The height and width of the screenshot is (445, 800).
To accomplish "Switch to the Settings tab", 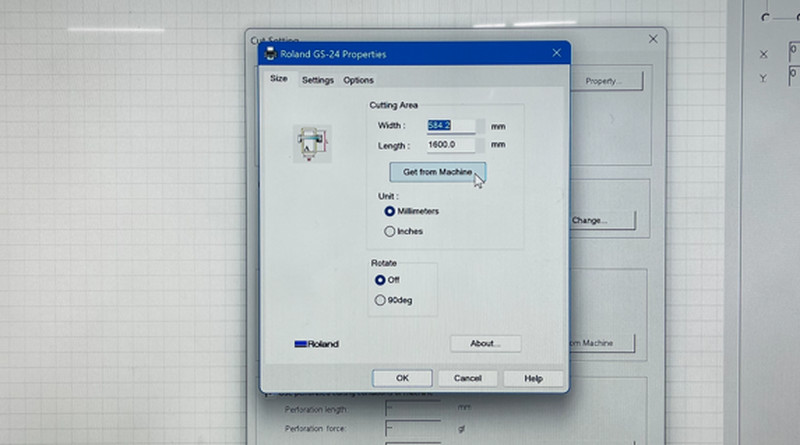I will click(317, 80).
